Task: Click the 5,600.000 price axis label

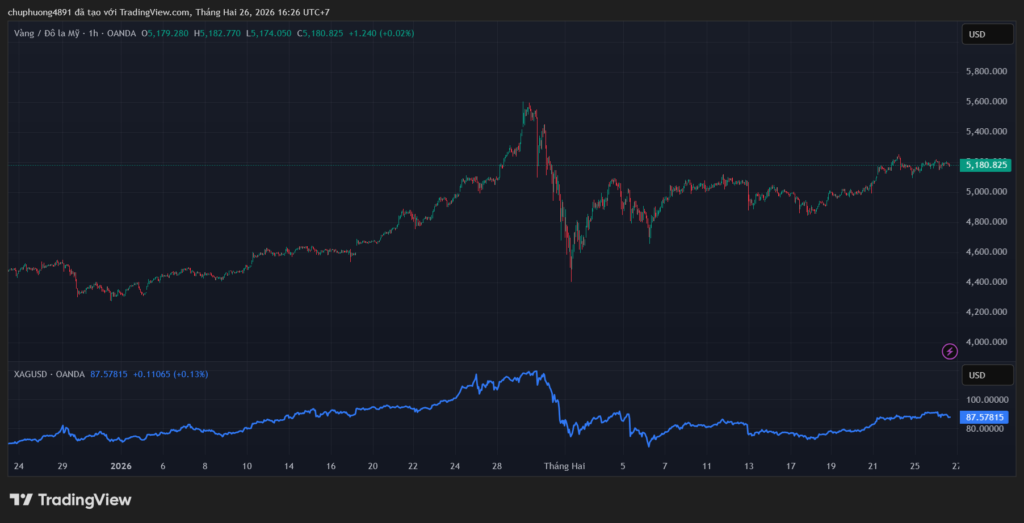Action: click(x=985, y=101)
